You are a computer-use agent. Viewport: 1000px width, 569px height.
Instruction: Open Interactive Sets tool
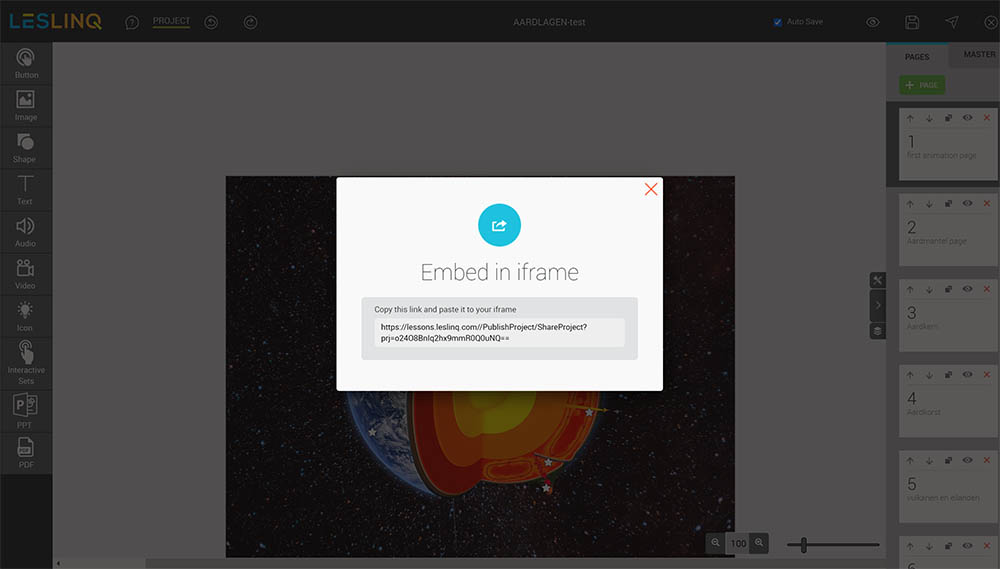(x=26, y=362)
